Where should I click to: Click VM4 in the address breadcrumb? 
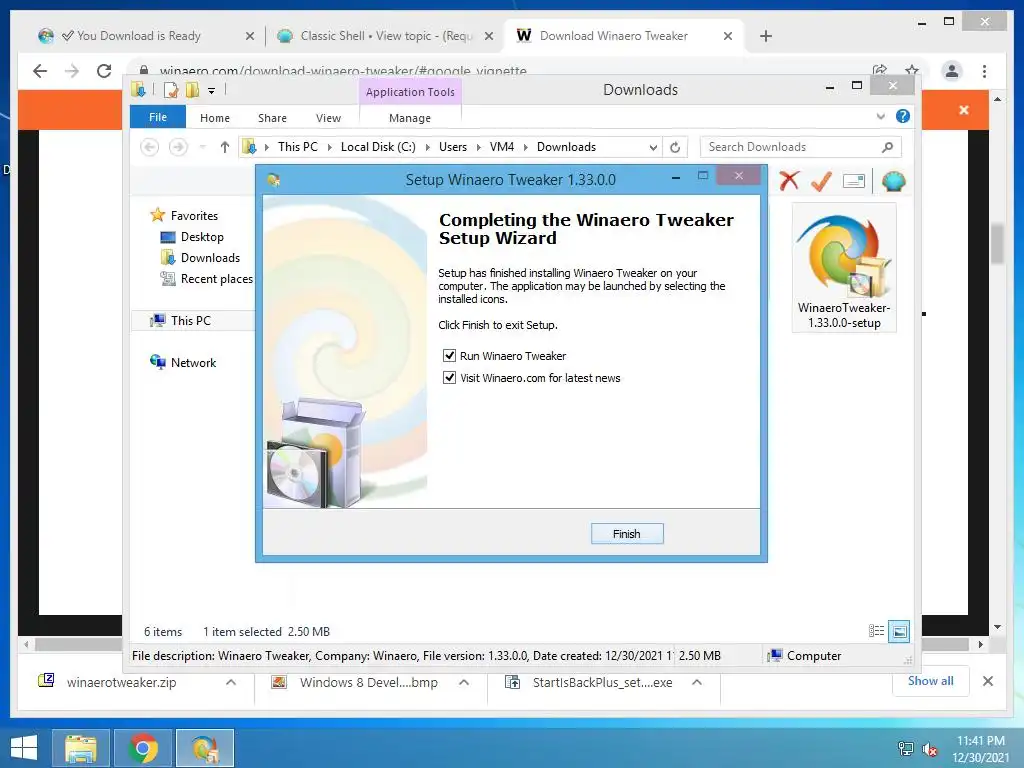click(502, 147)
